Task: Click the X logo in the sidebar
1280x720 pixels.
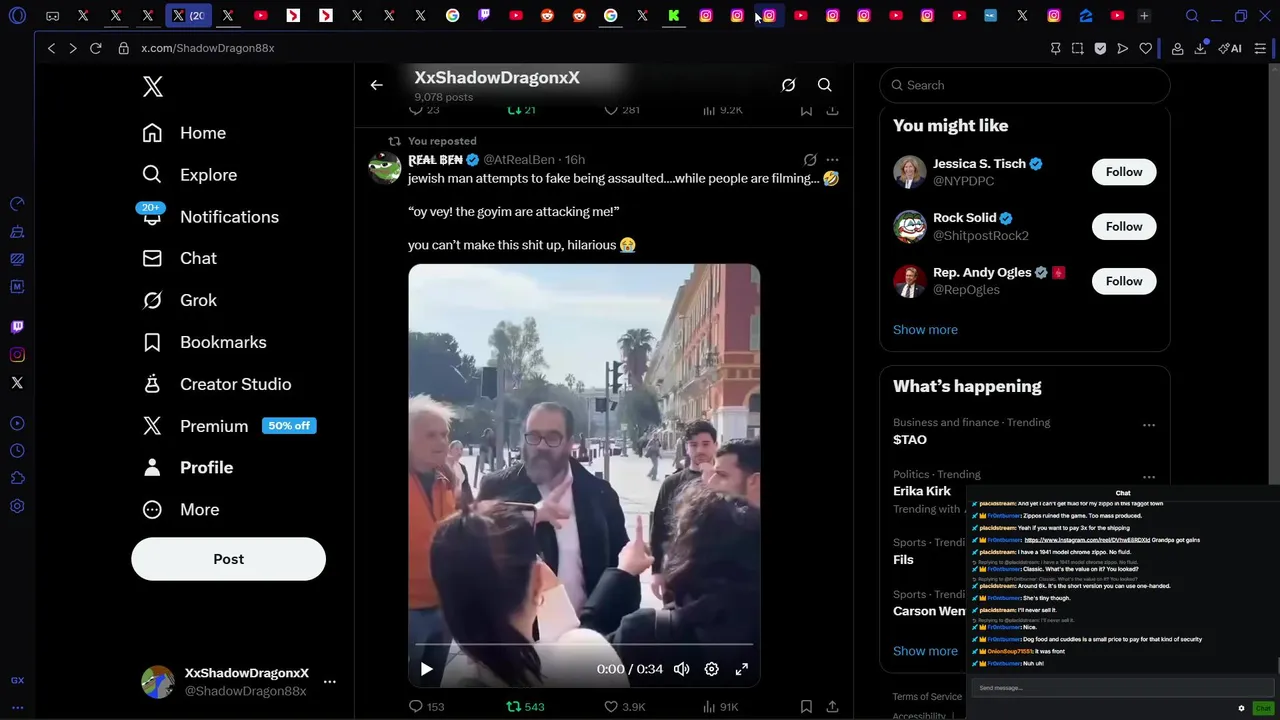Action: (153, 87)
